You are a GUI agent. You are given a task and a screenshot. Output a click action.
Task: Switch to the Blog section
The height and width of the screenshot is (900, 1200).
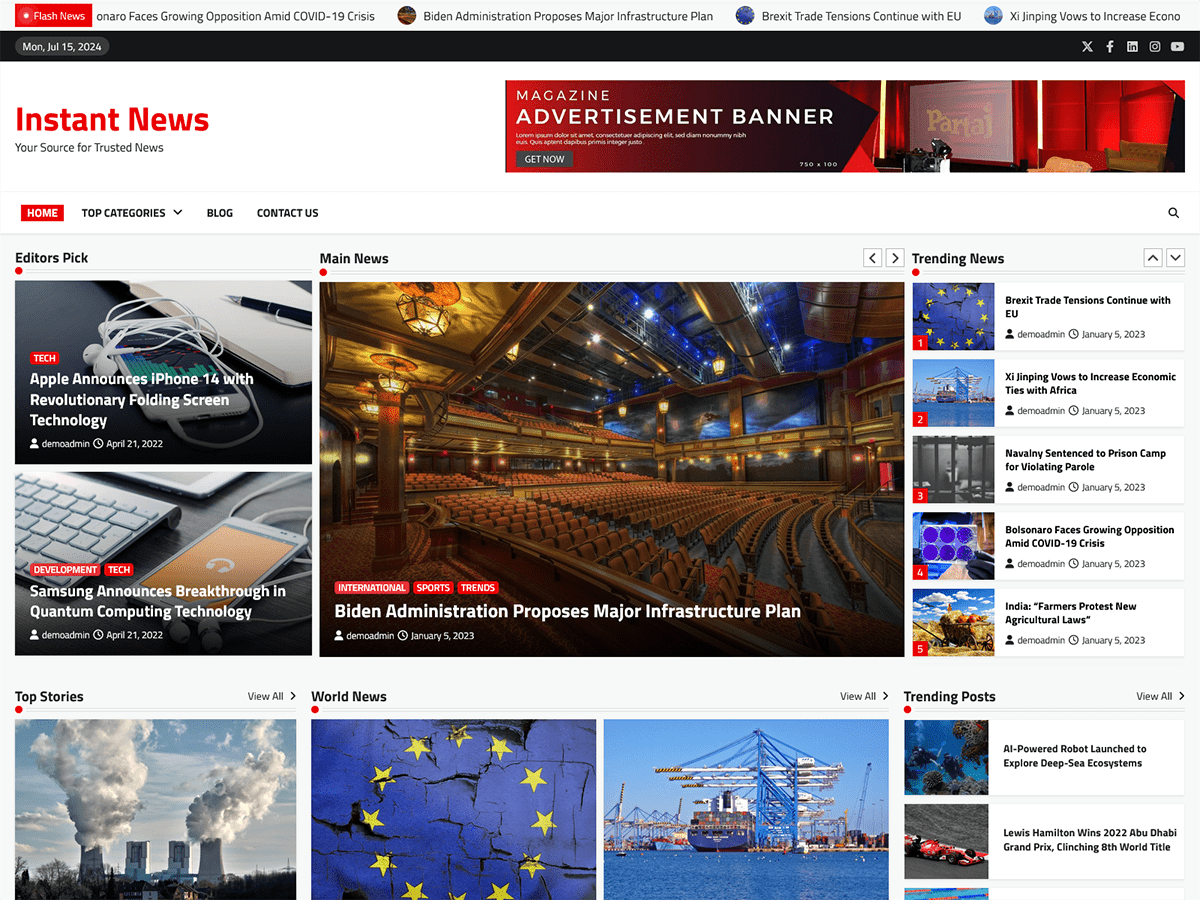[x=219, y=213]
